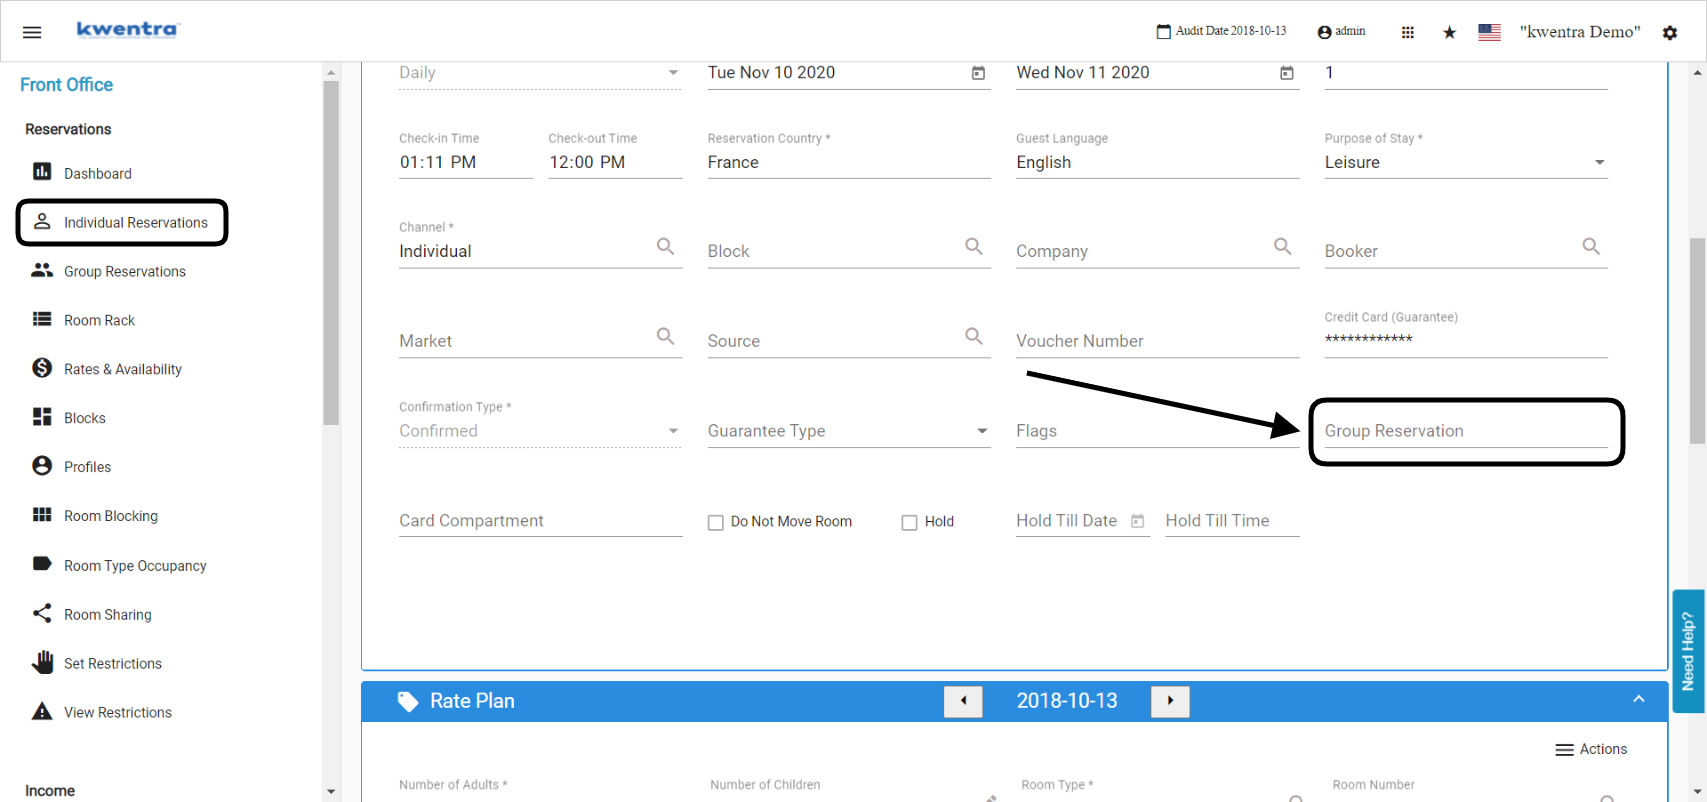Click the Audit Date calendar icon
Screen dimensions: 1707x802
[1163, 32]
